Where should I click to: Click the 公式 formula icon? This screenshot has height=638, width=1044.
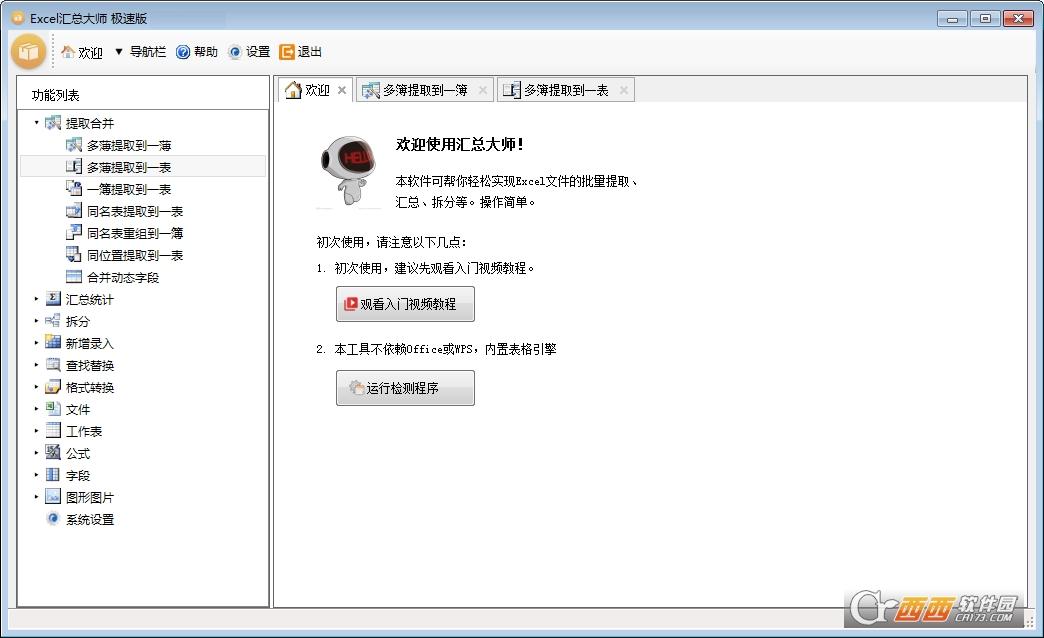[x=53, y=452]
